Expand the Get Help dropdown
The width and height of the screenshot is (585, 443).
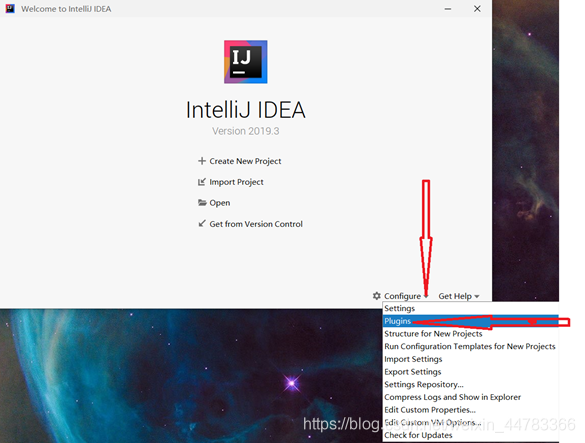point(459,296)
